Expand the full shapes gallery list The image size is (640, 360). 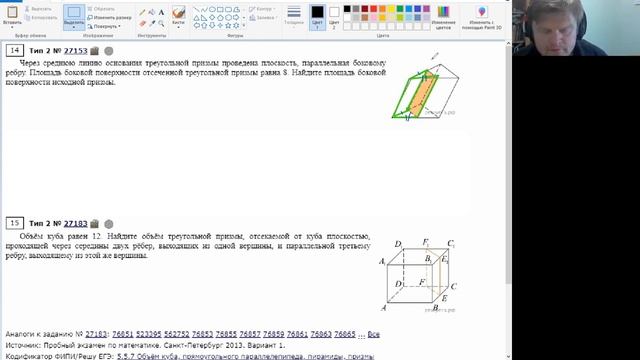(x=244, y=25)
